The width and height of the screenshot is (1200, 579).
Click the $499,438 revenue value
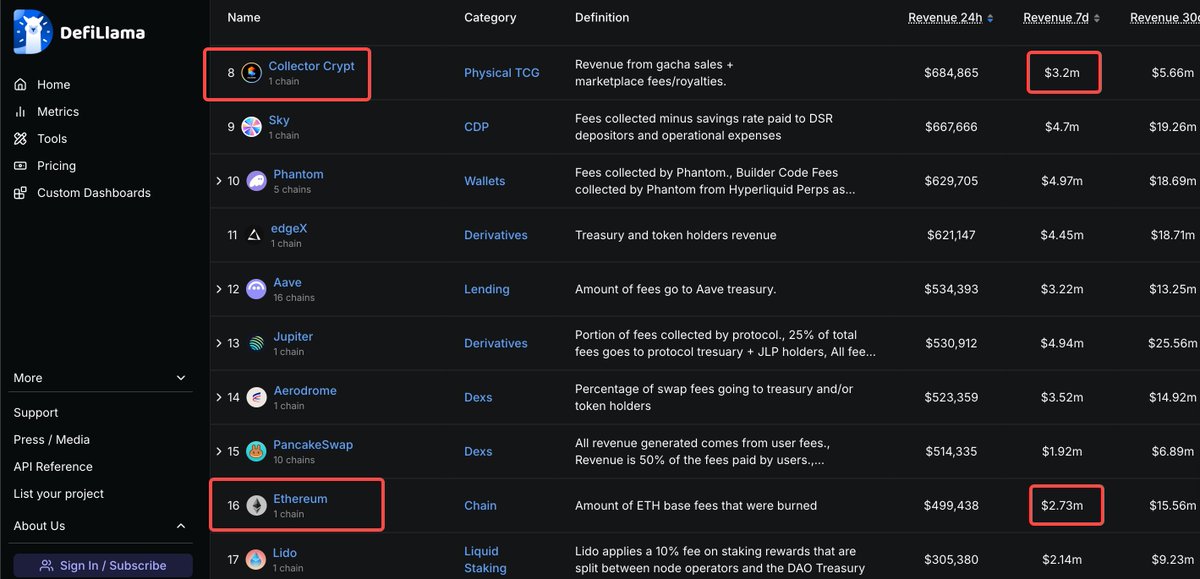point(951,505)
